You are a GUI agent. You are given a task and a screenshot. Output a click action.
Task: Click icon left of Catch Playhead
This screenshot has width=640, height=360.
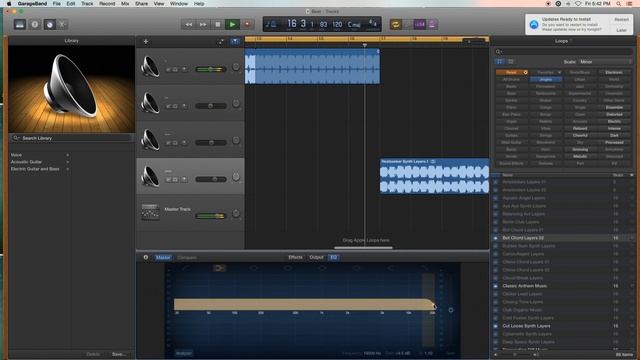point(221,42)
